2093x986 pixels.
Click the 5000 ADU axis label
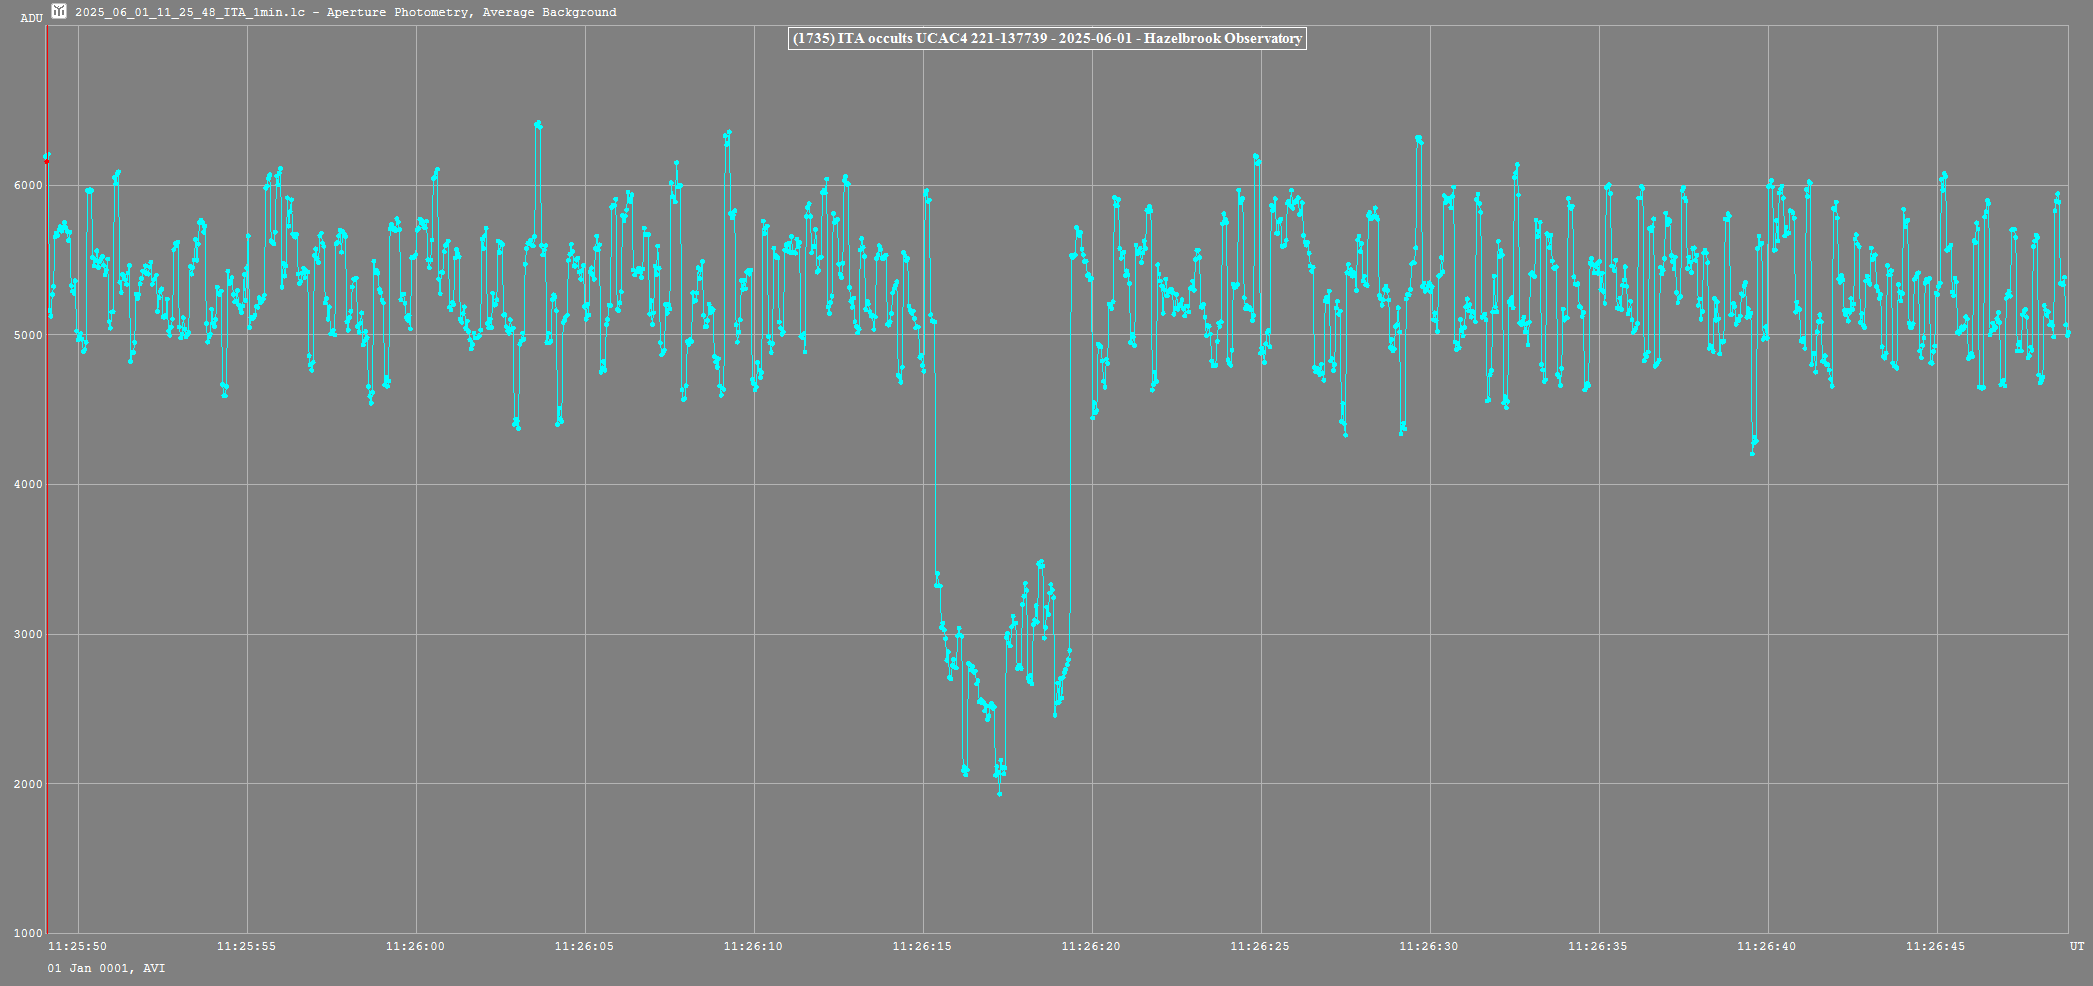[28, 336]
